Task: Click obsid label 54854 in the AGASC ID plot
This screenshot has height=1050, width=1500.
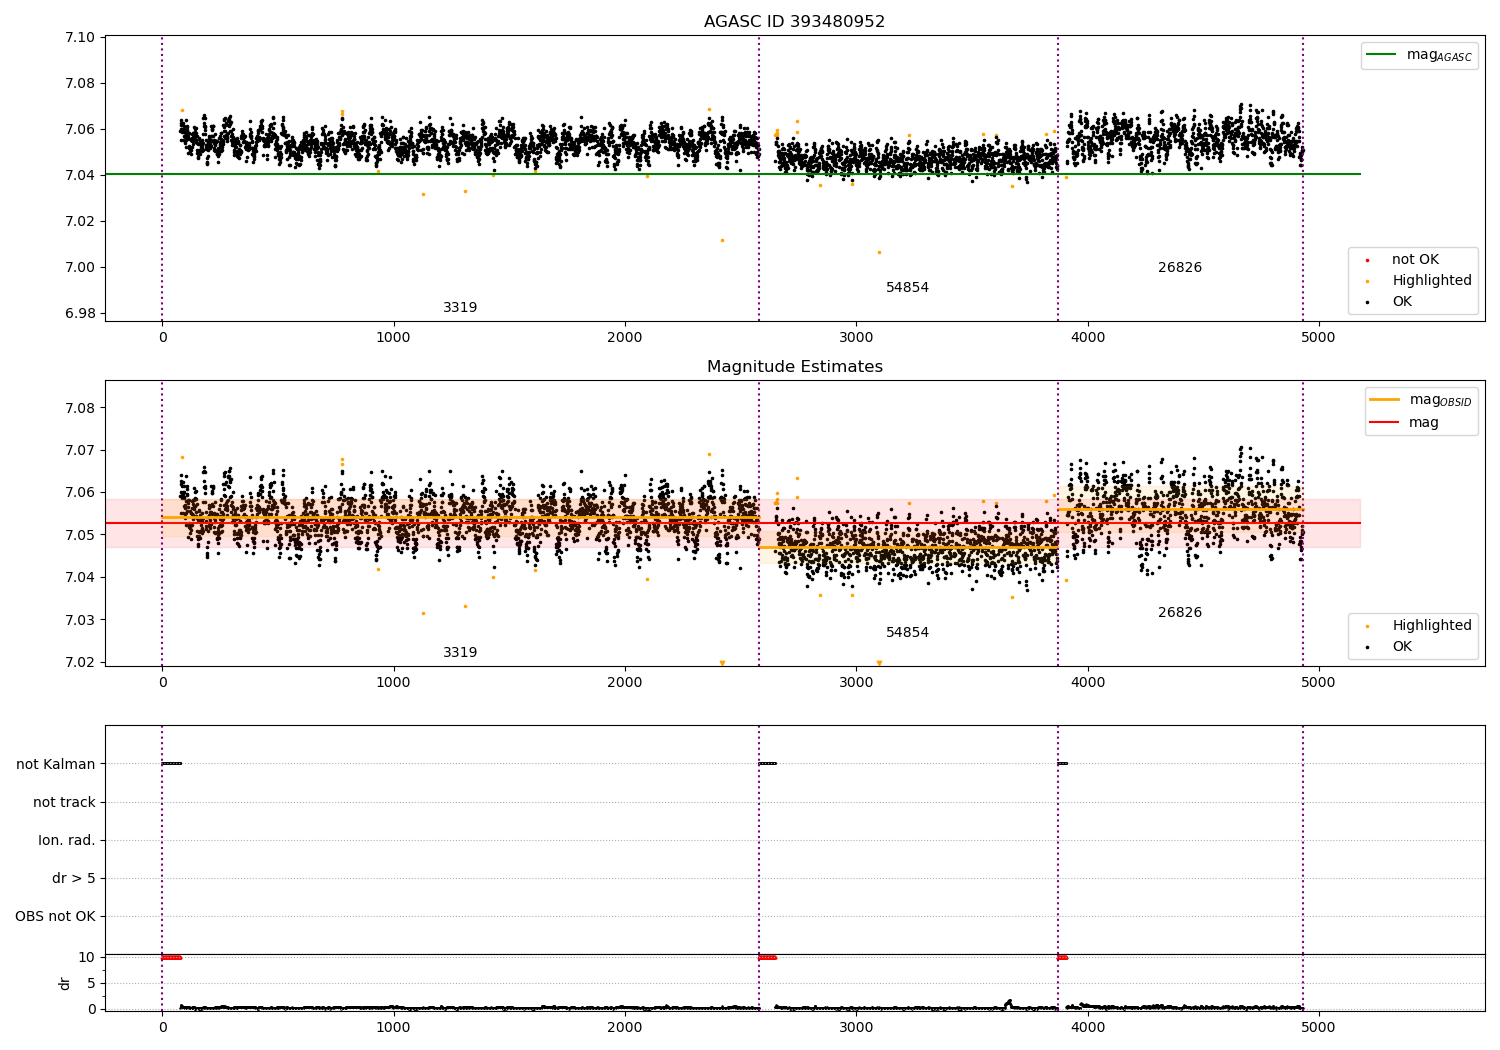Action: pyautogui.click(x=907, y=288)
